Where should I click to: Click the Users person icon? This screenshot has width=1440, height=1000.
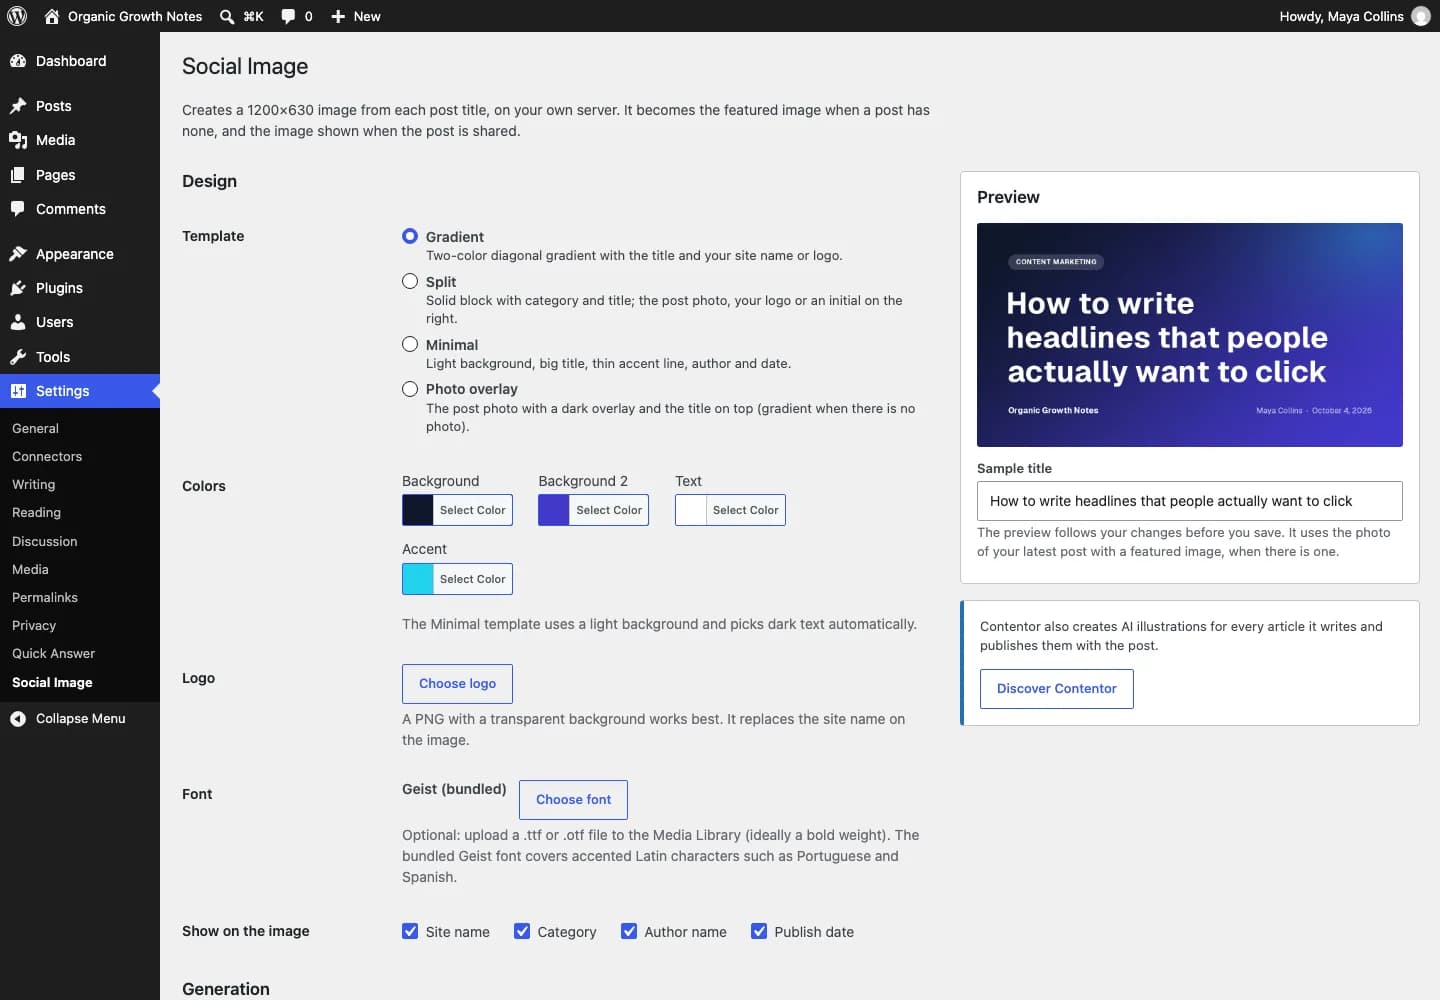18,322
